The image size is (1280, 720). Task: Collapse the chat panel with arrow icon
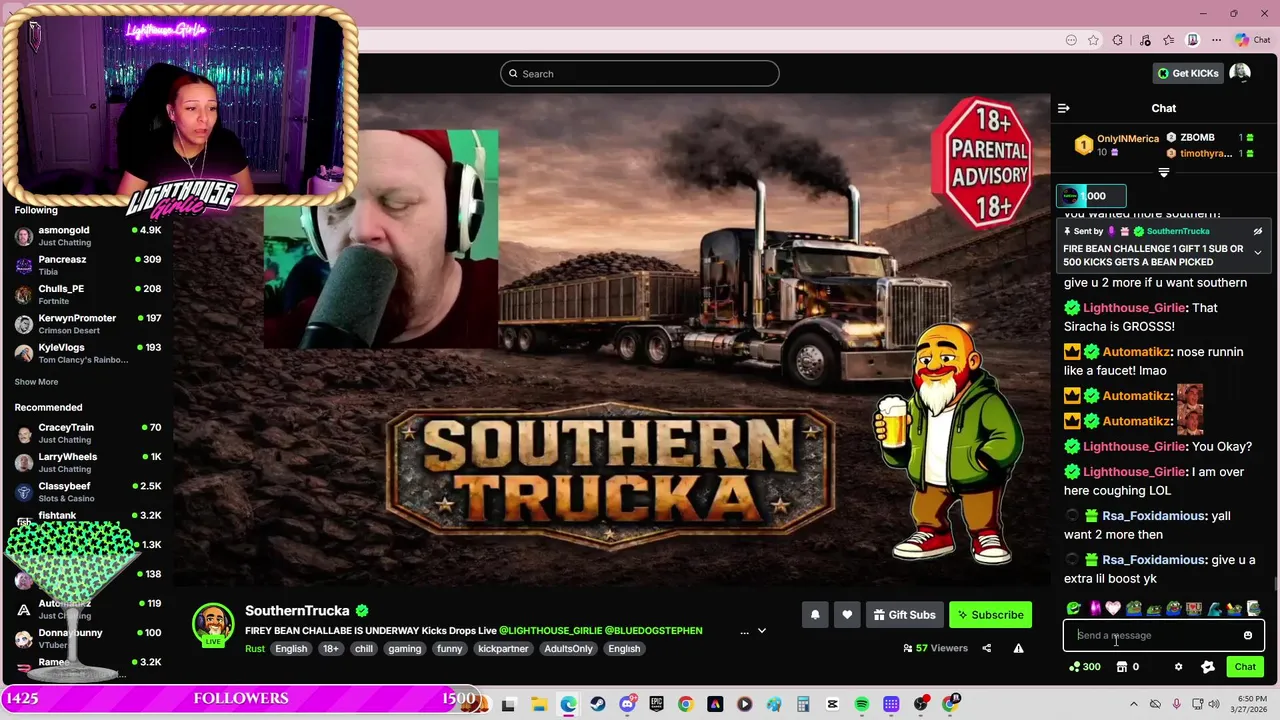[x=1064, y=108]
